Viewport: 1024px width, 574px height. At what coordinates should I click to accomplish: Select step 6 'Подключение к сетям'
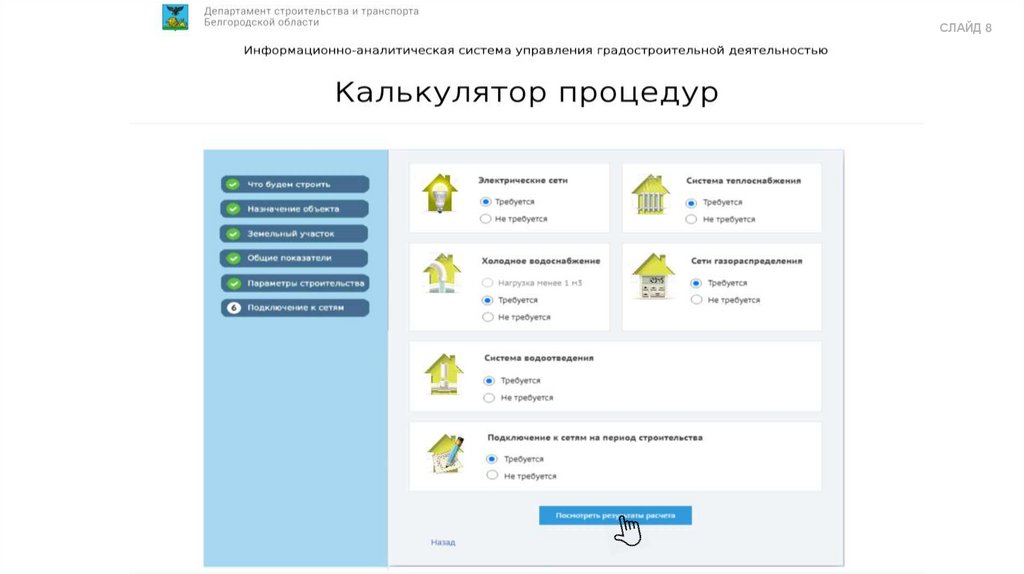pyautogui.click(x=294, y=308)
